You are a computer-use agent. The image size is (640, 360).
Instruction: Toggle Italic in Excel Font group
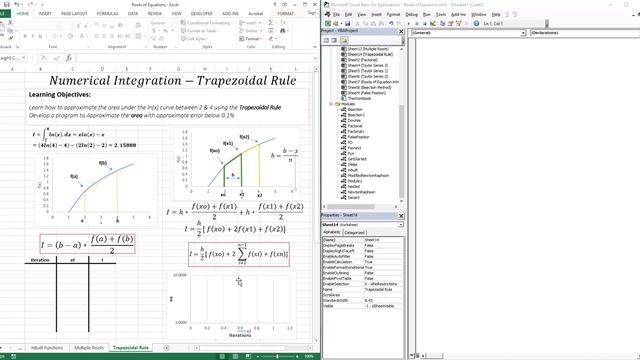[33, 36]
